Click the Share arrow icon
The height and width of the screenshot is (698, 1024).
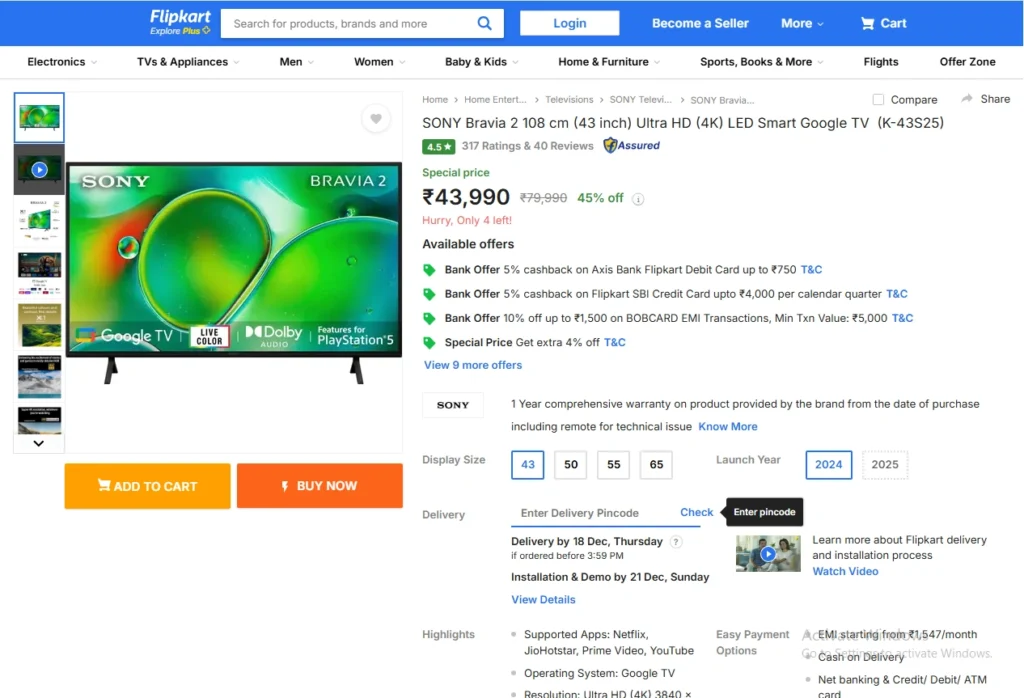click(967, 99)
